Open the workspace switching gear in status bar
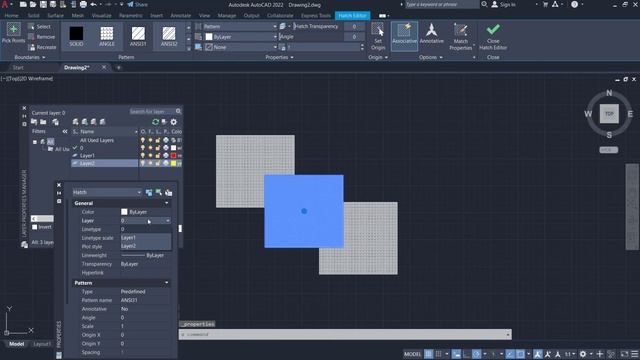 click(x=583, y=354)
